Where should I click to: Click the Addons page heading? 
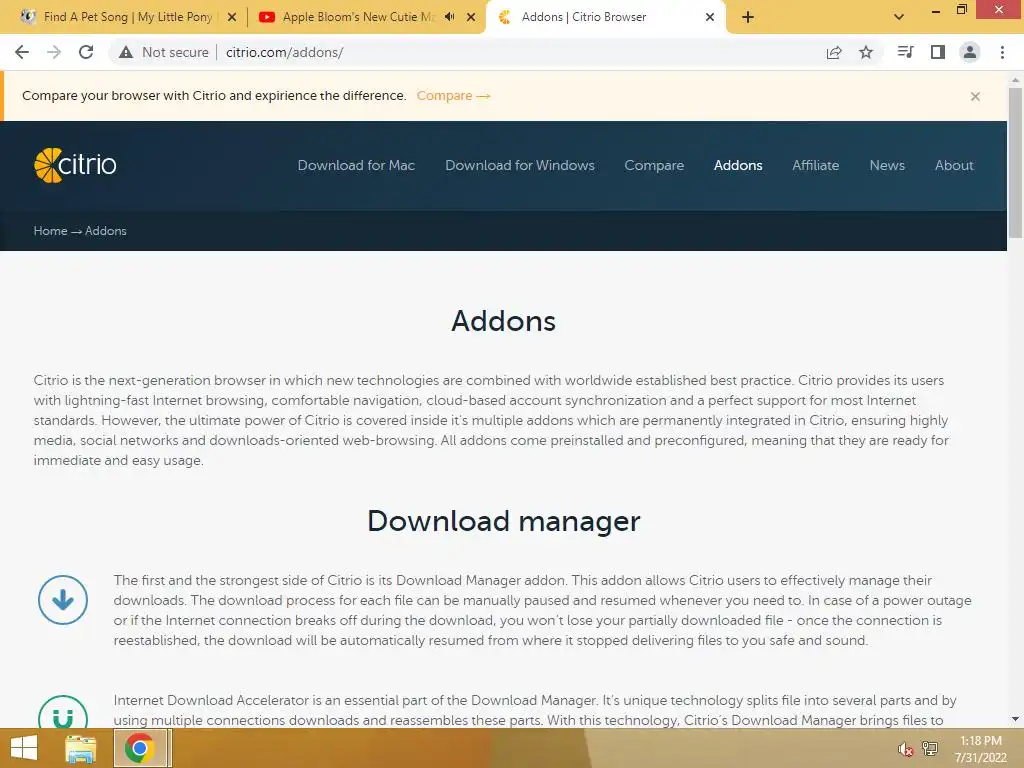(504, 321)
